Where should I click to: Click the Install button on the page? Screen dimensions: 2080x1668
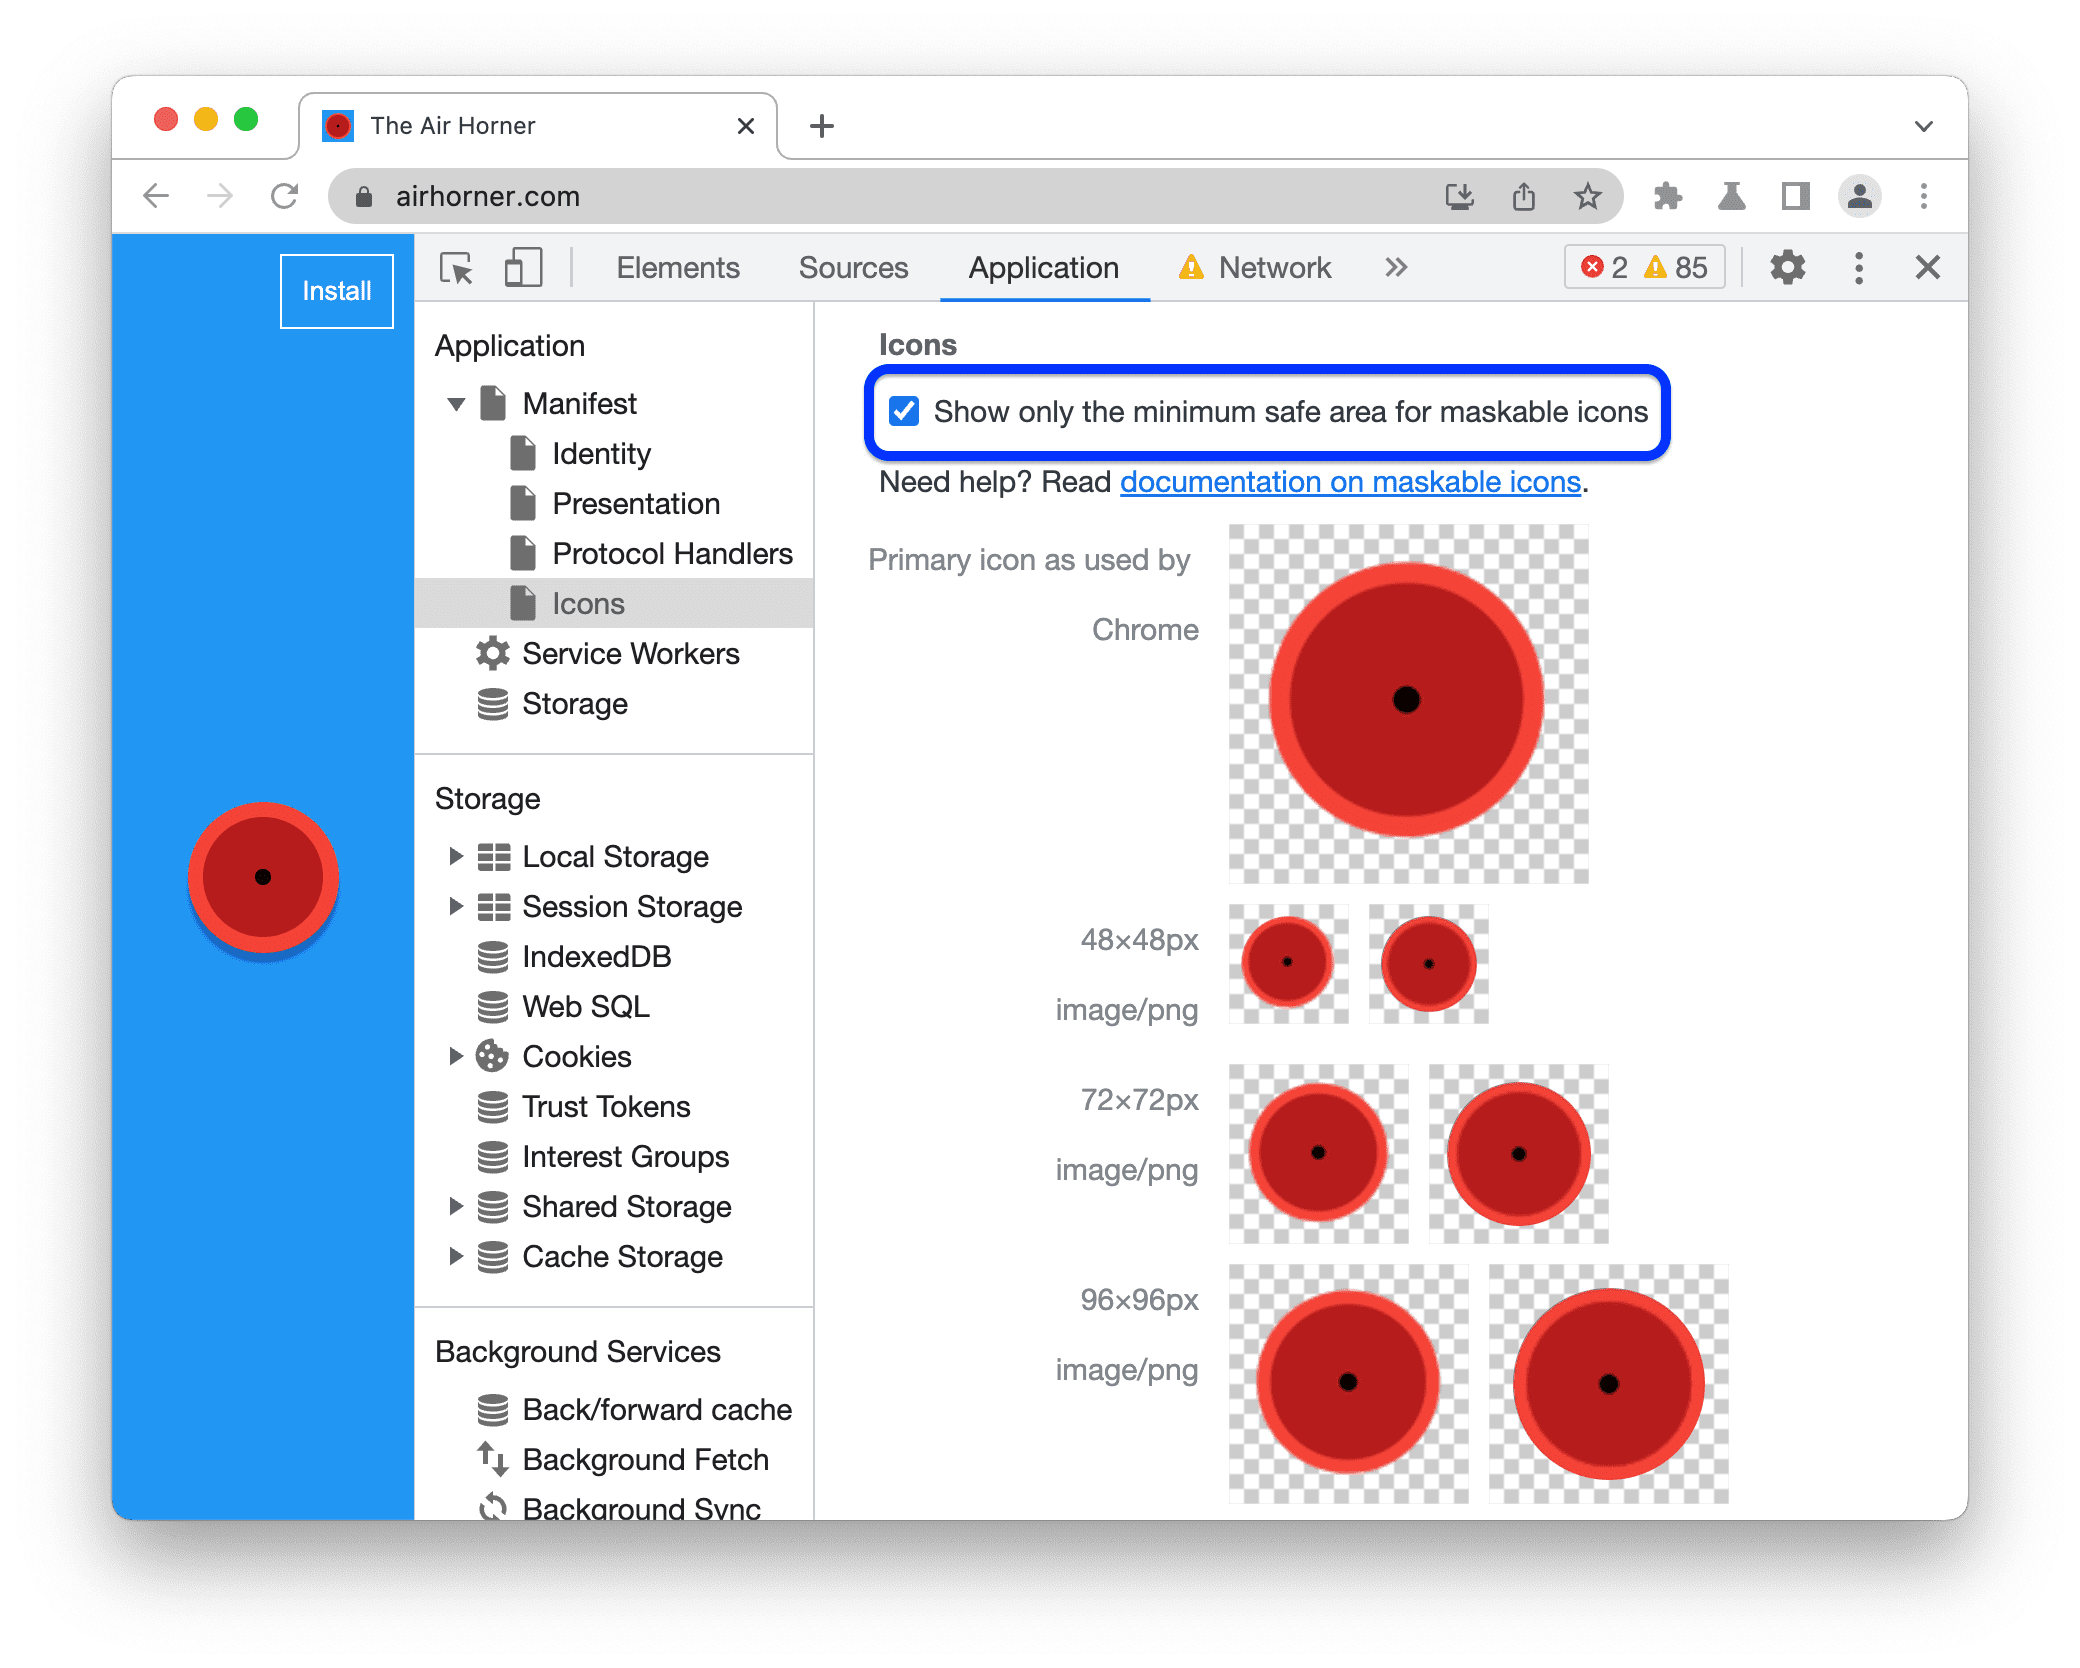coord(334,289)
